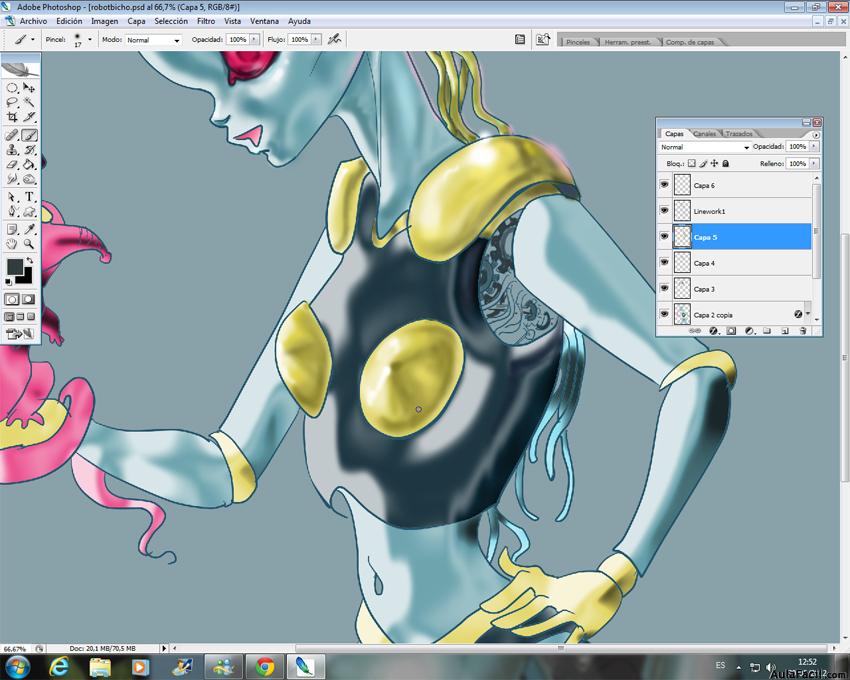Select the Lasso tool
The width and height of the screenshot is (850, 680).
[x=12, y=102]
